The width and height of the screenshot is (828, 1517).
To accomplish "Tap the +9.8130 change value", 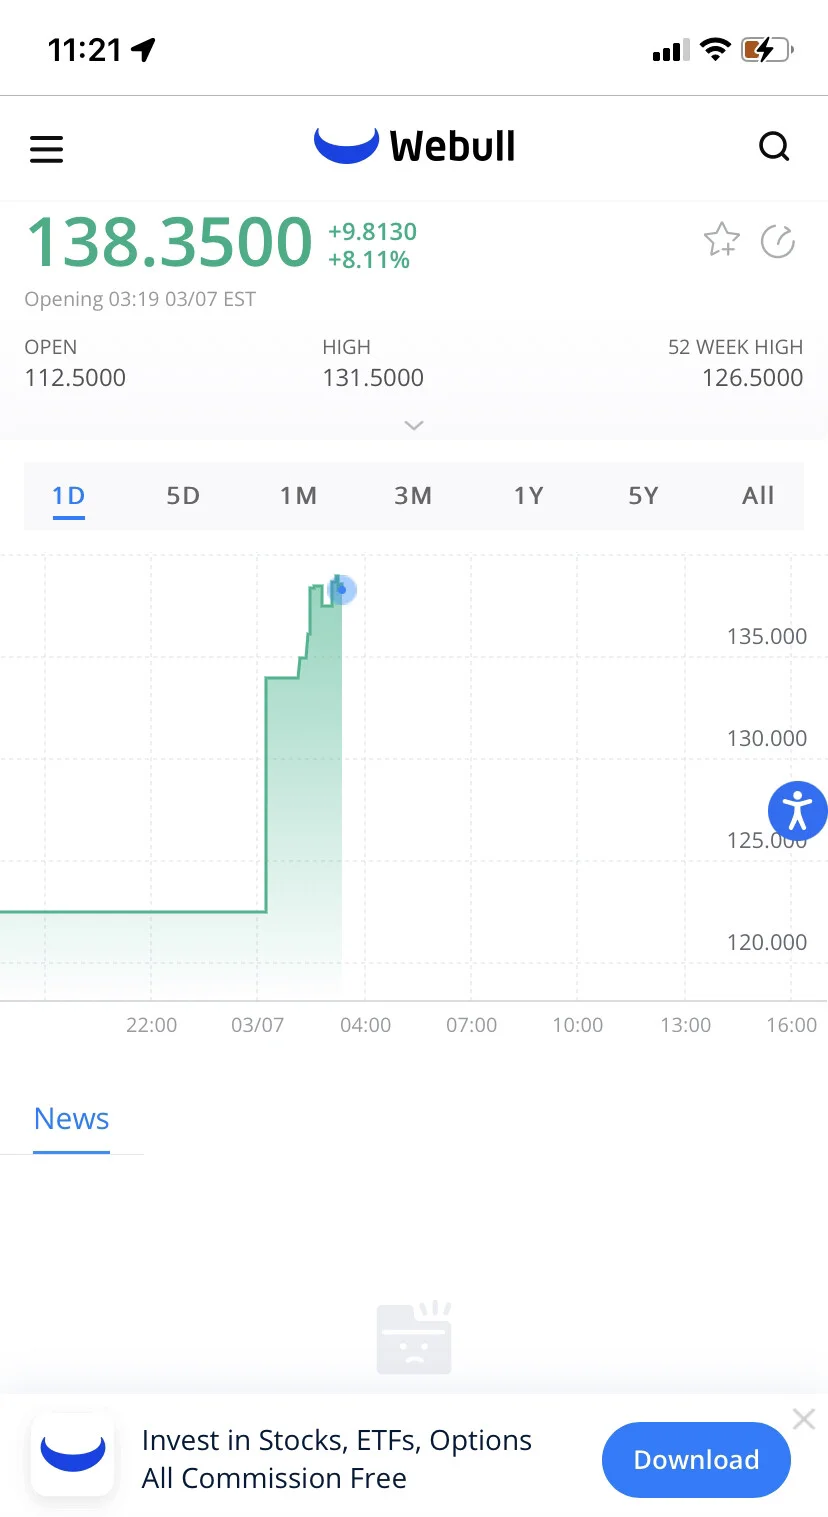I will pyautogui.click(x=372, y=232).
